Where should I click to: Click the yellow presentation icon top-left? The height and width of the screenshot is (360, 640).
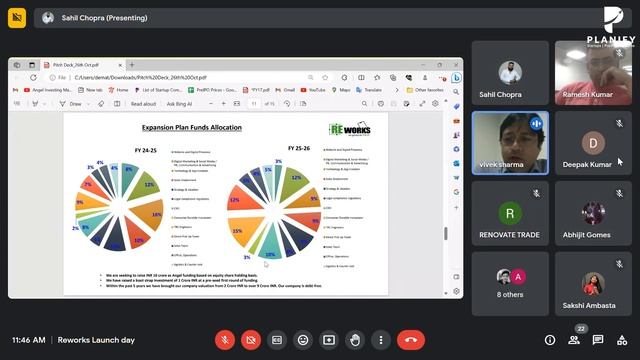[x=17, y=18]
